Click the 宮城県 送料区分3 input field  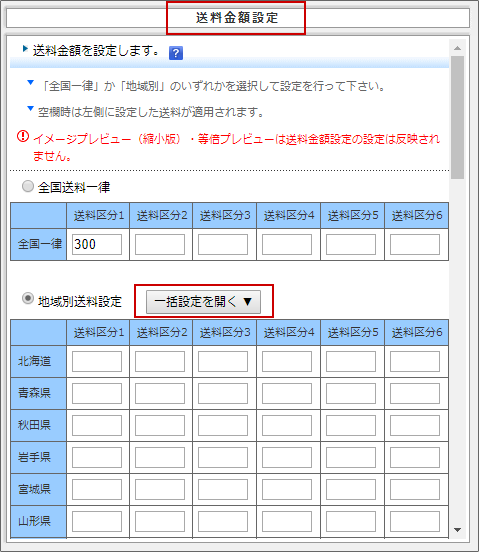click(223, 490)
